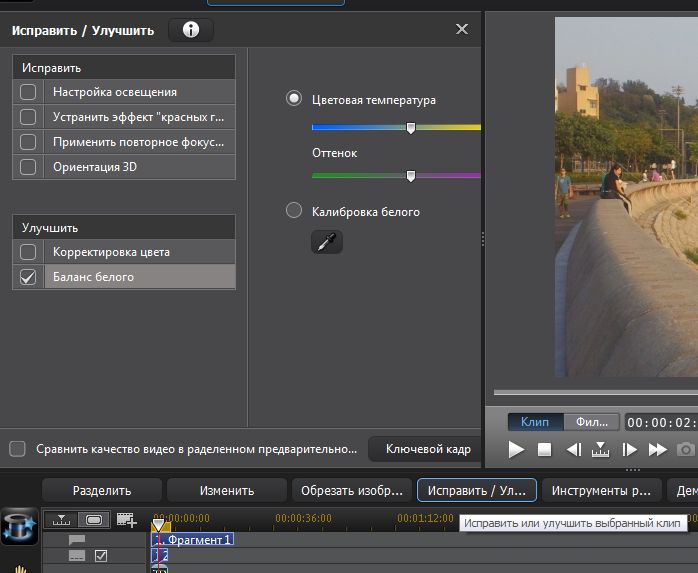
Task: Click the add tracks icon in timeline
Action: pyautogui.click(x=126, y=519)
